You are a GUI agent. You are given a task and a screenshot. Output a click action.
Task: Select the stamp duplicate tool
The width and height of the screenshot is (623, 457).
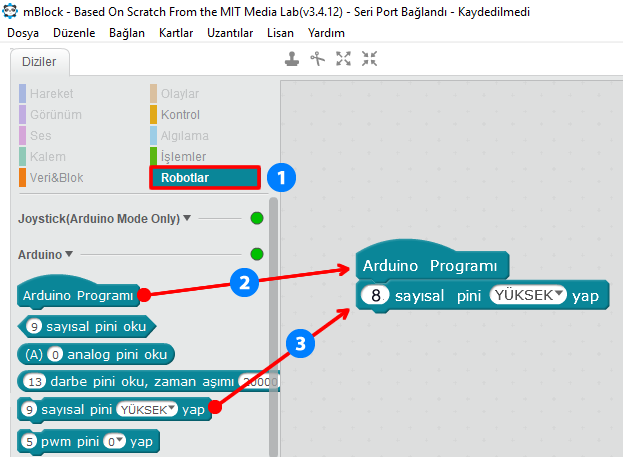coord(292,59)
